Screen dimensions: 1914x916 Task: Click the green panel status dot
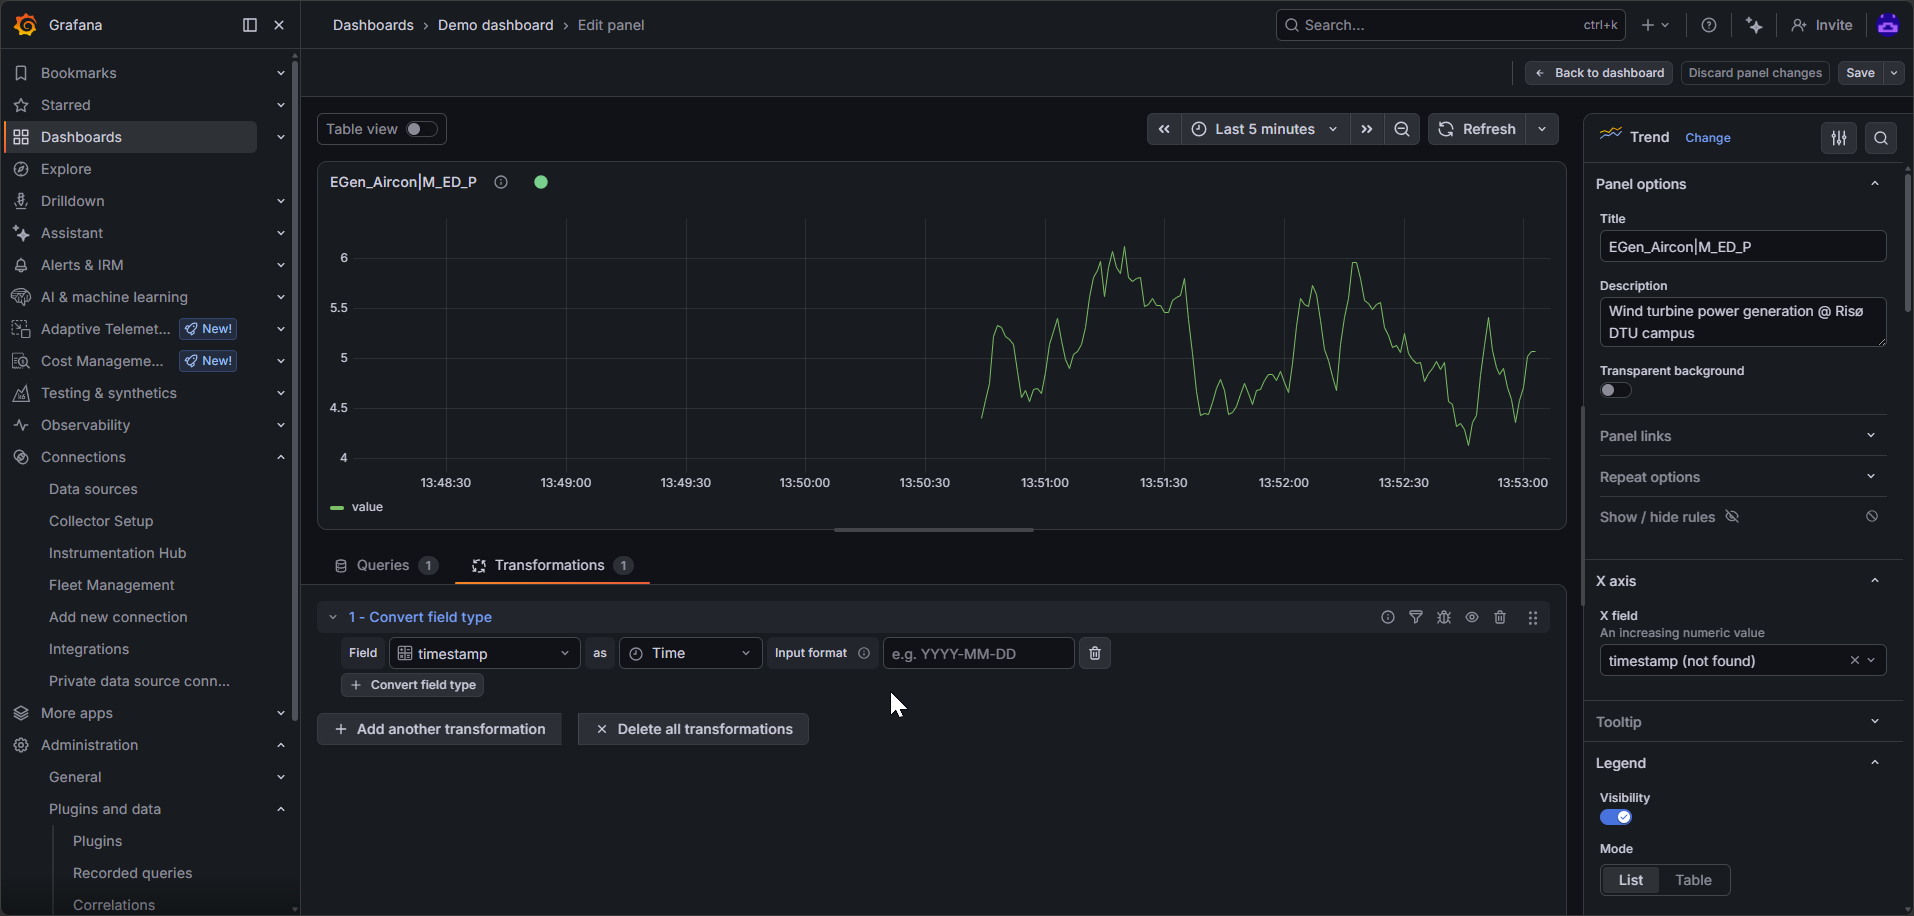(x=541, y=182)
